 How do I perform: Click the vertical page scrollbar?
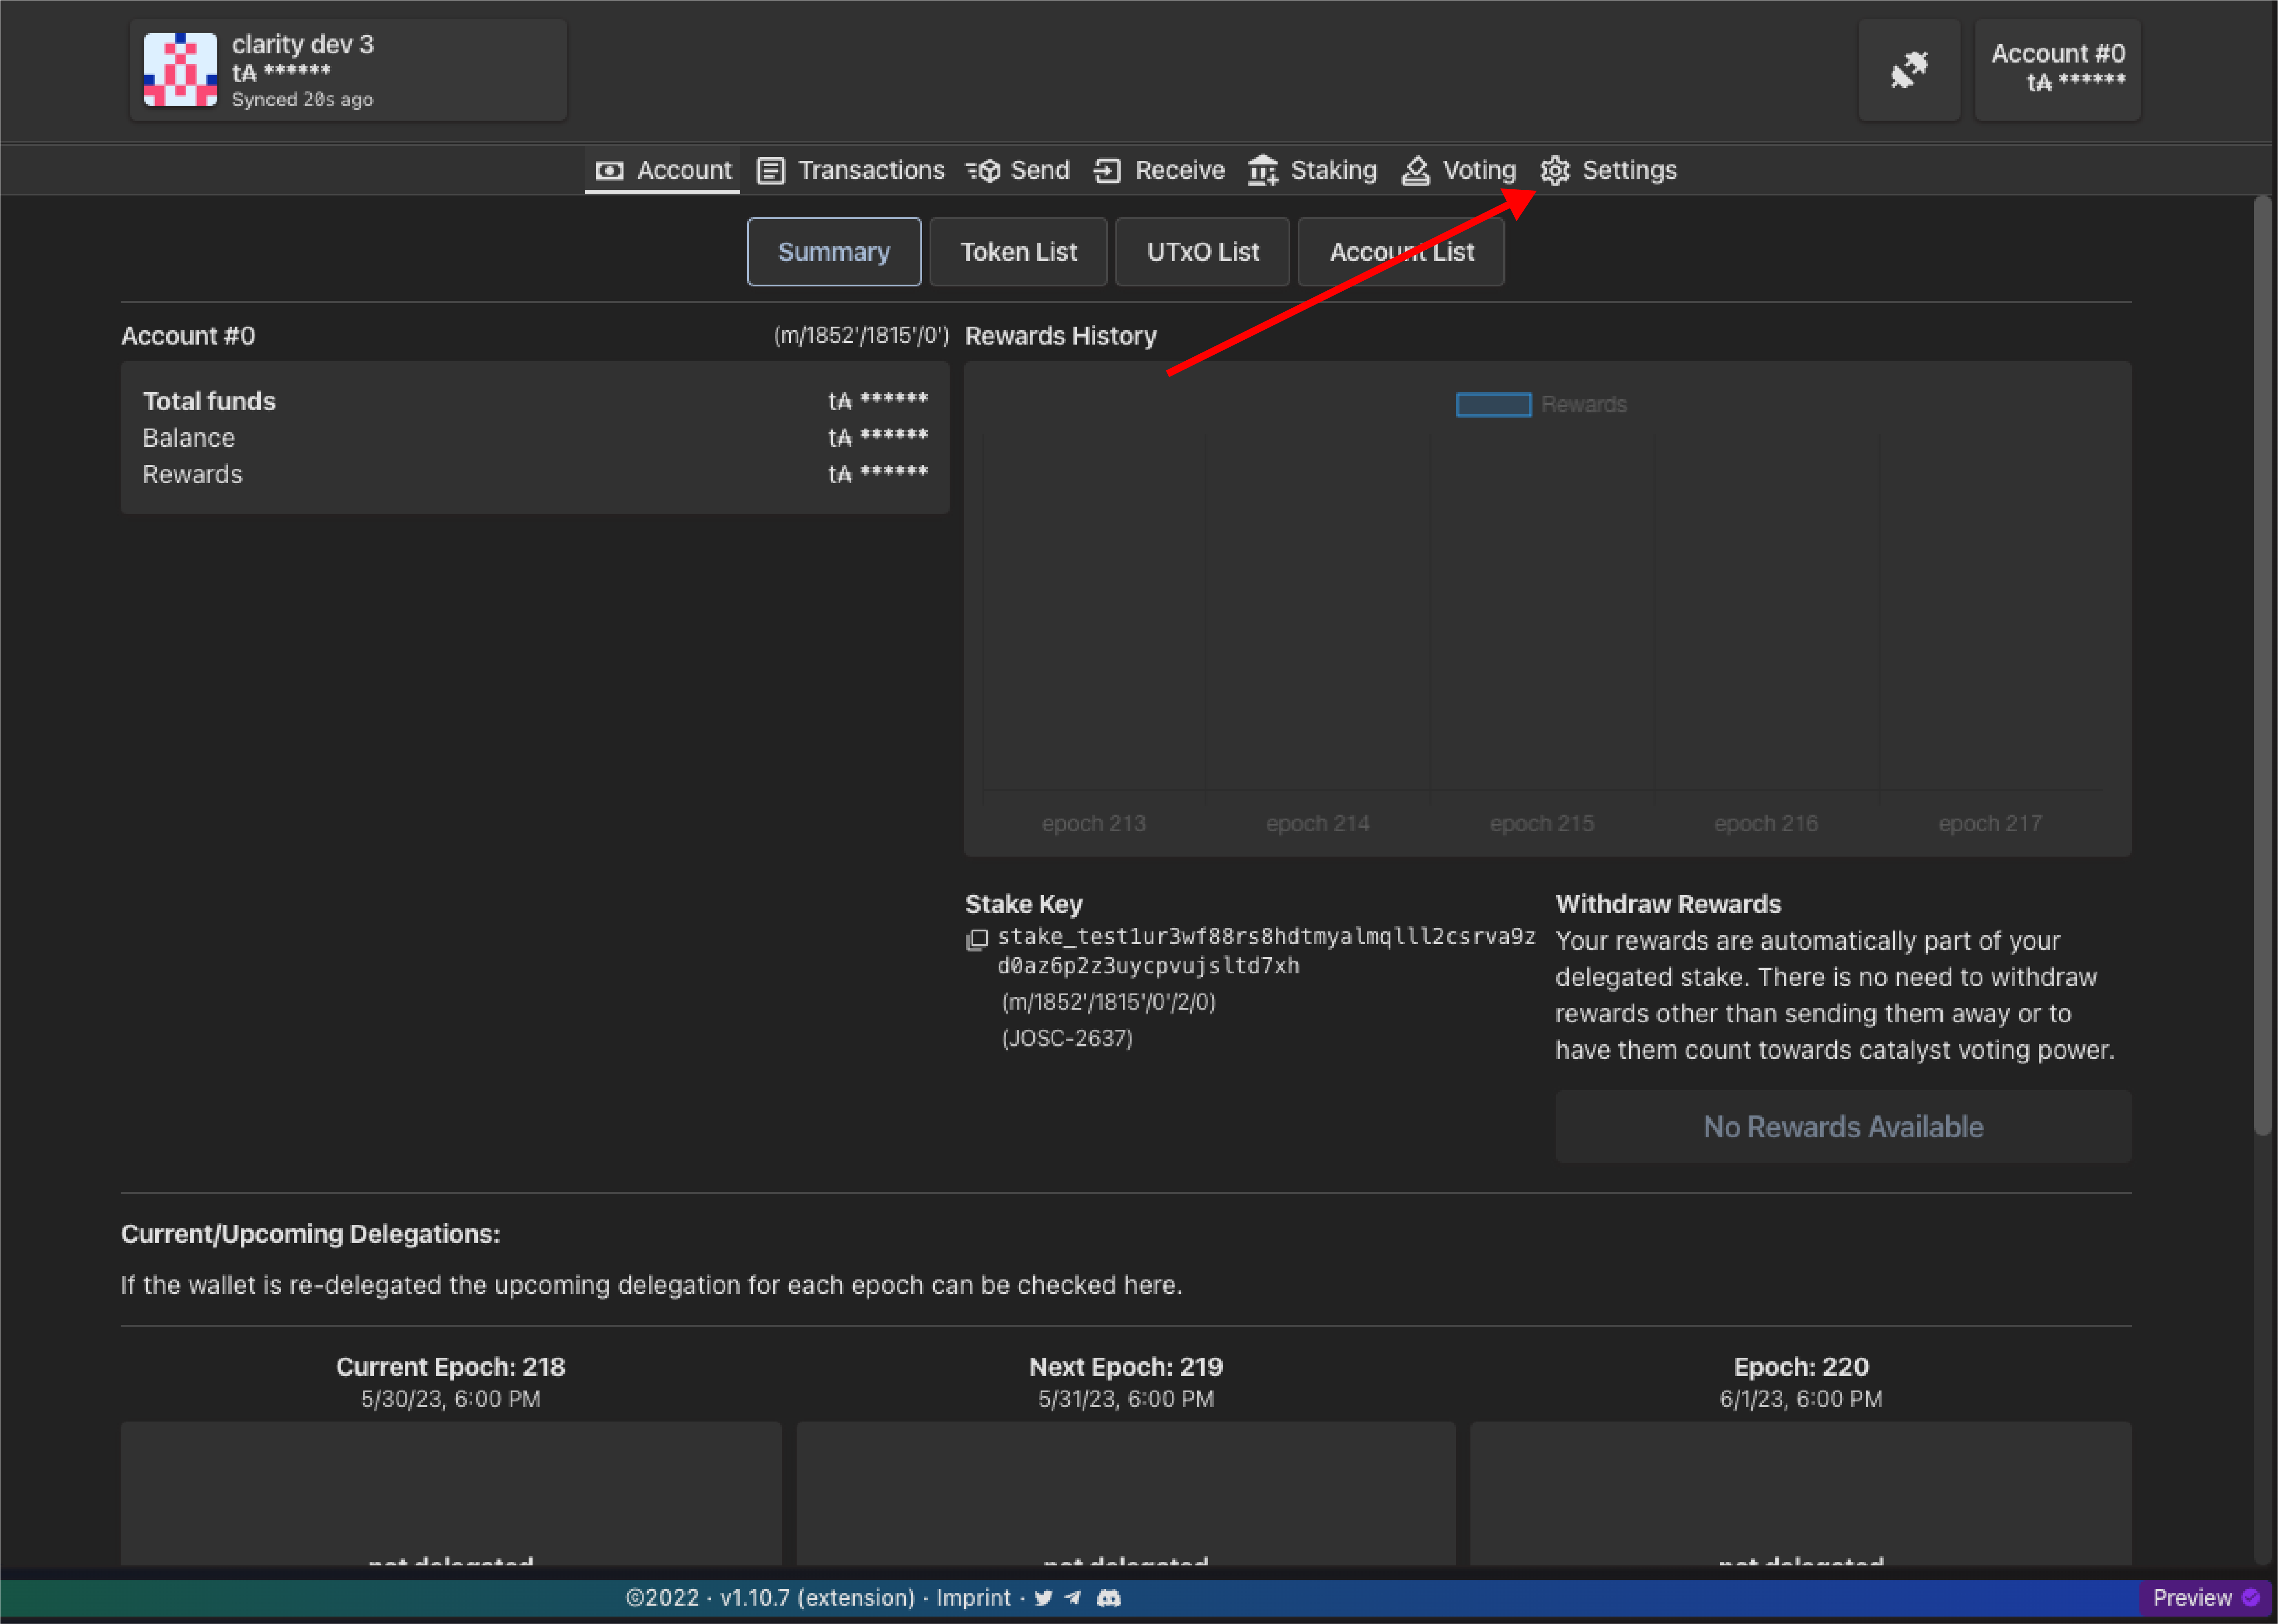pyautogui.click(x=2262, y=665)
